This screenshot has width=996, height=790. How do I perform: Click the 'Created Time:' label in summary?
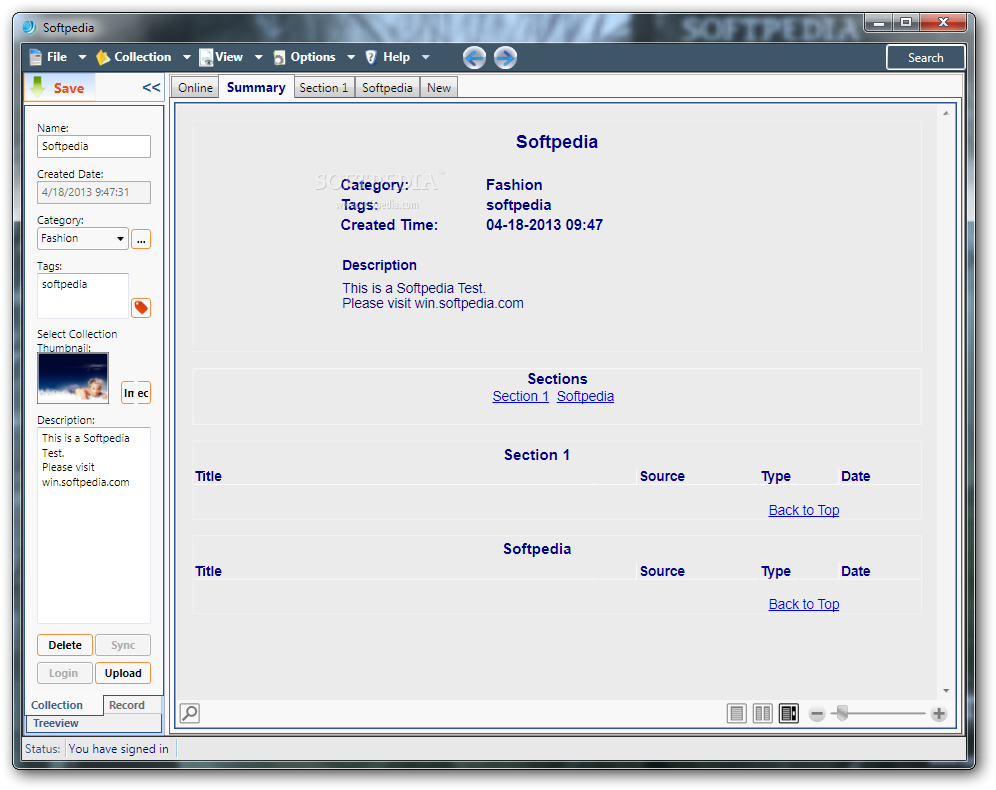point(389,225)
